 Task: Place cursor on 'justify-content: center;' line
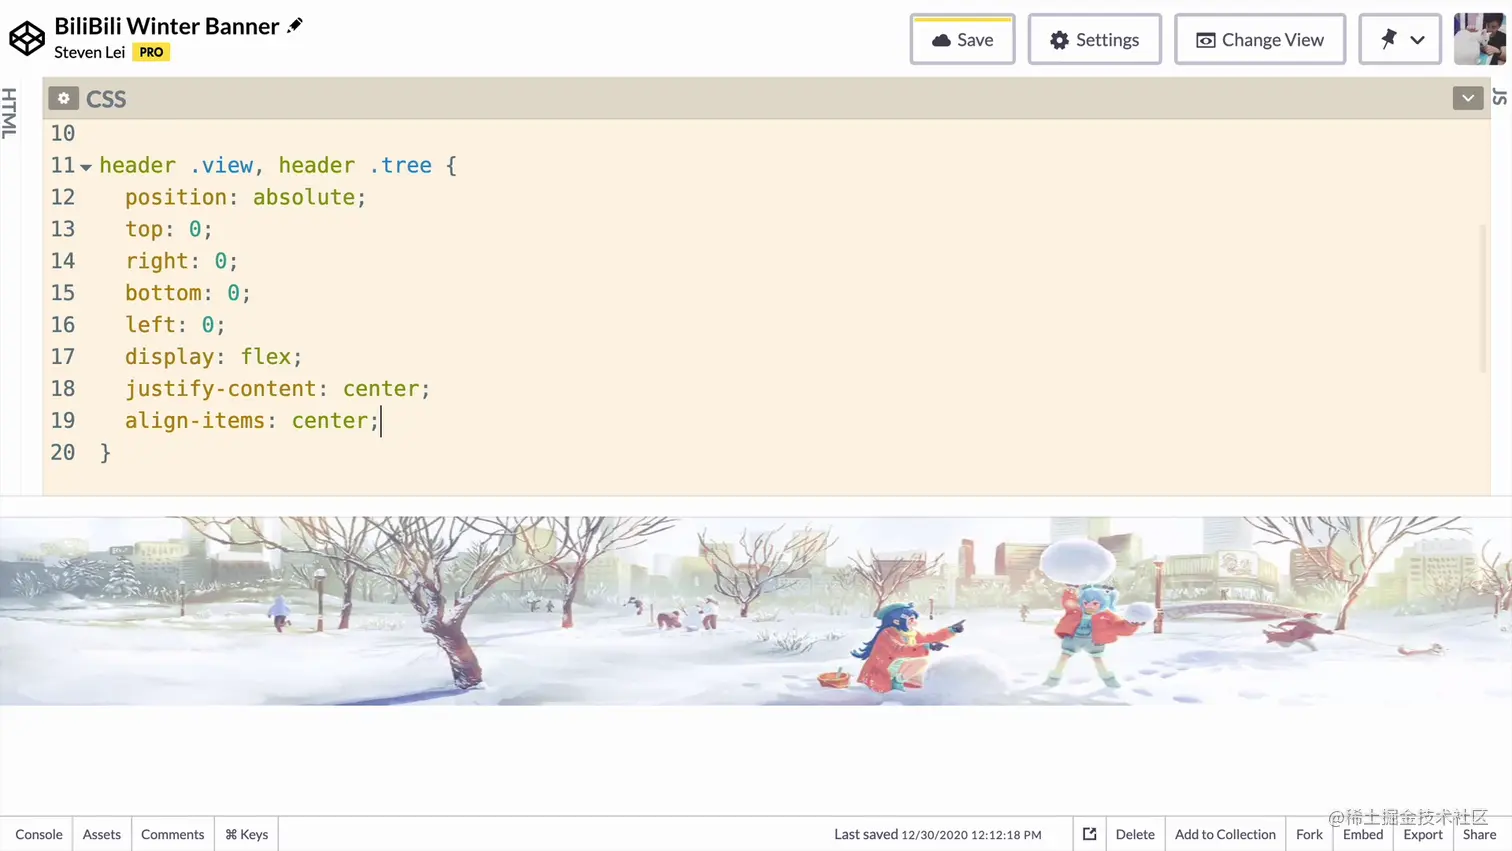[277, 388]
